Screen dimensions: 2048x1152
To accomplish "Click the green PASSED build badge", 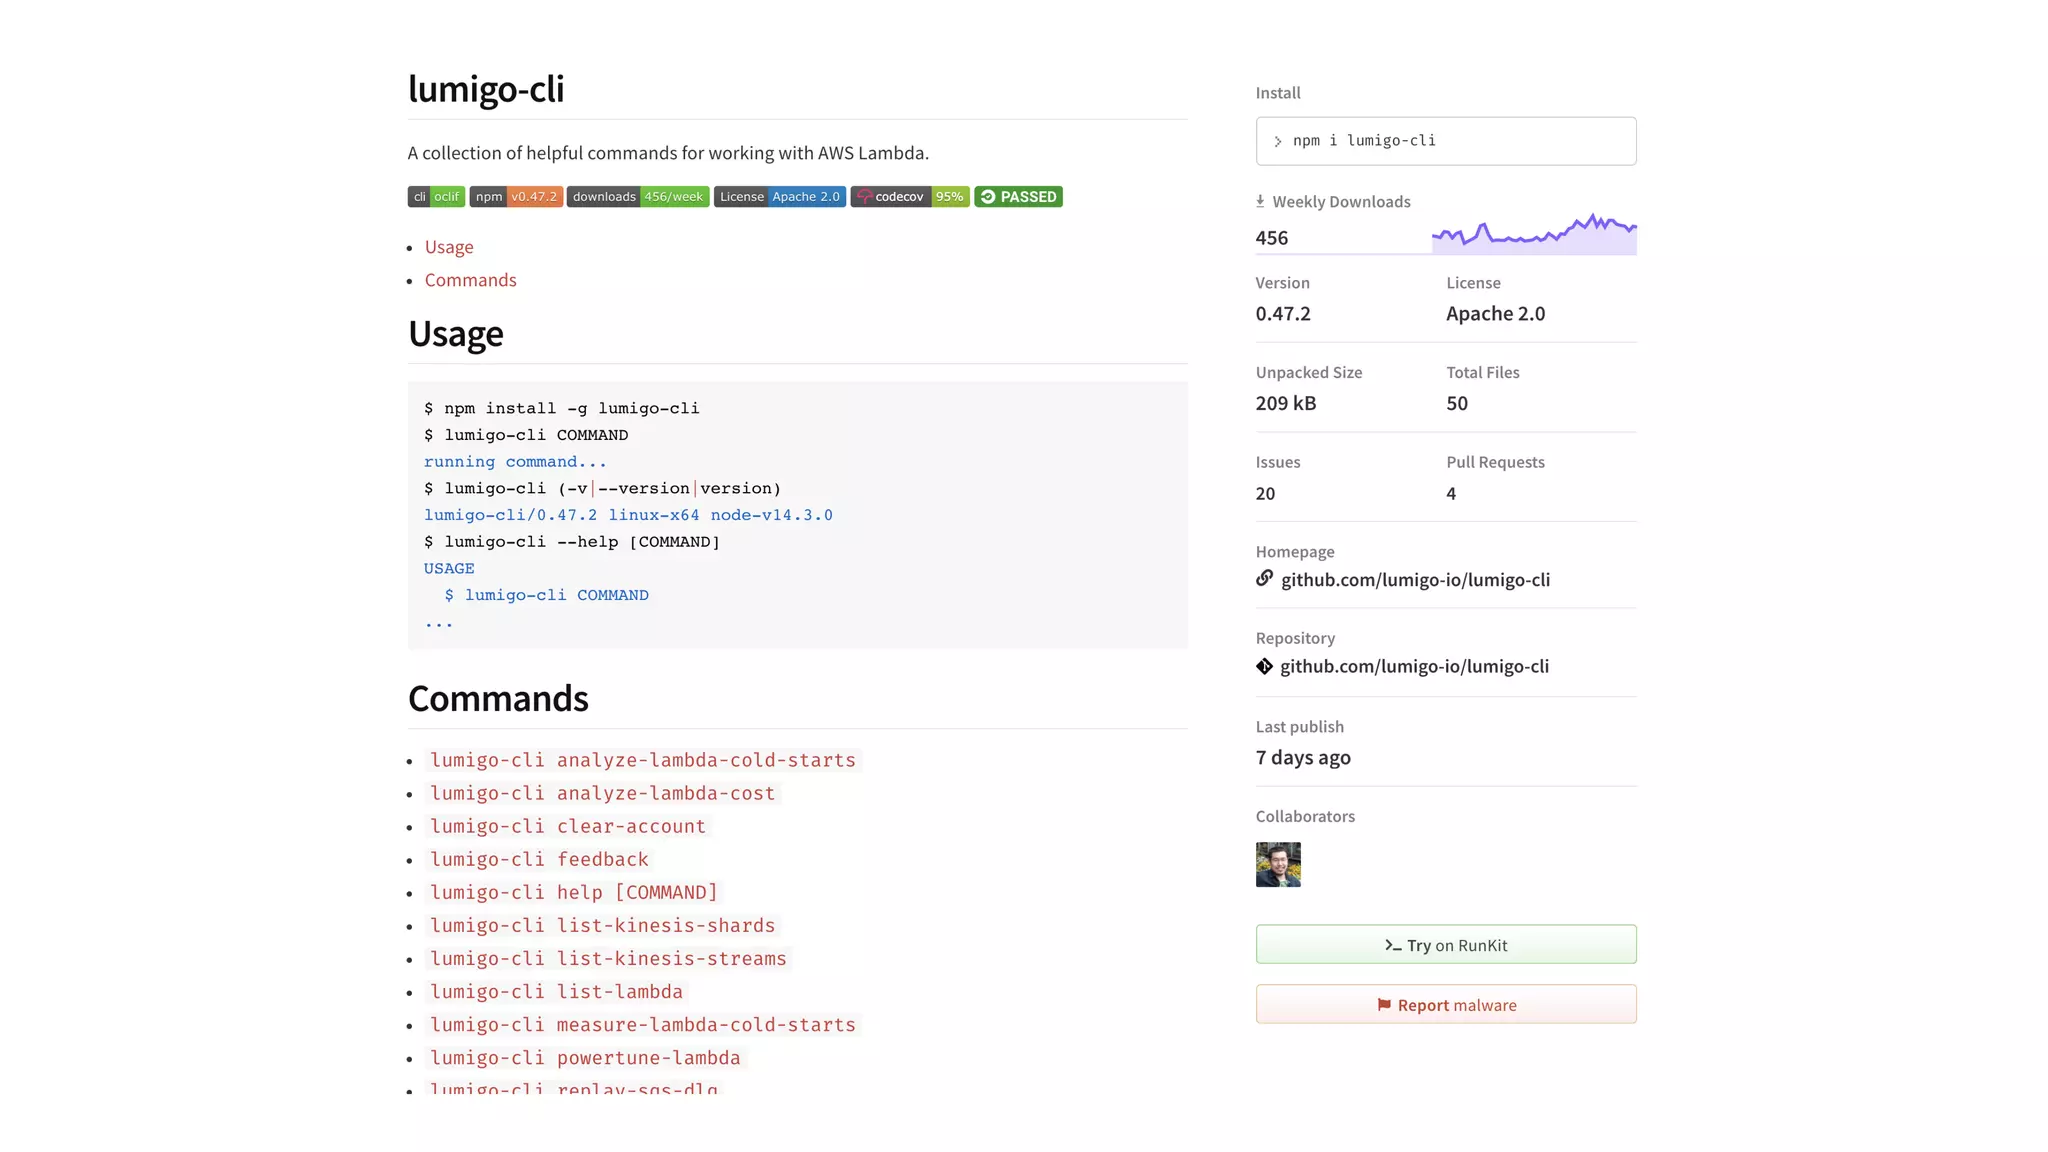I will point(1018,197).
